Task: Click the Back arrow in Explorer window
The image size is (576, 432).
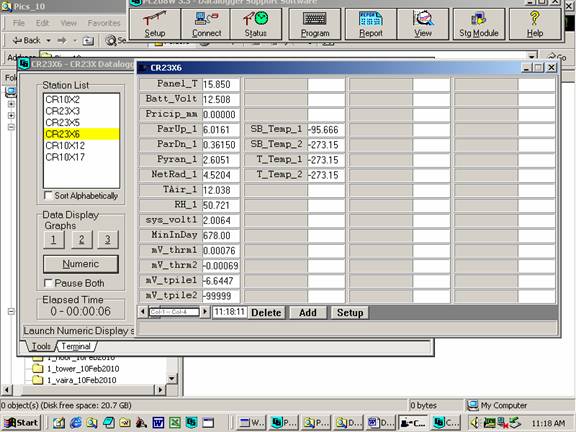Action: point(26,40)
